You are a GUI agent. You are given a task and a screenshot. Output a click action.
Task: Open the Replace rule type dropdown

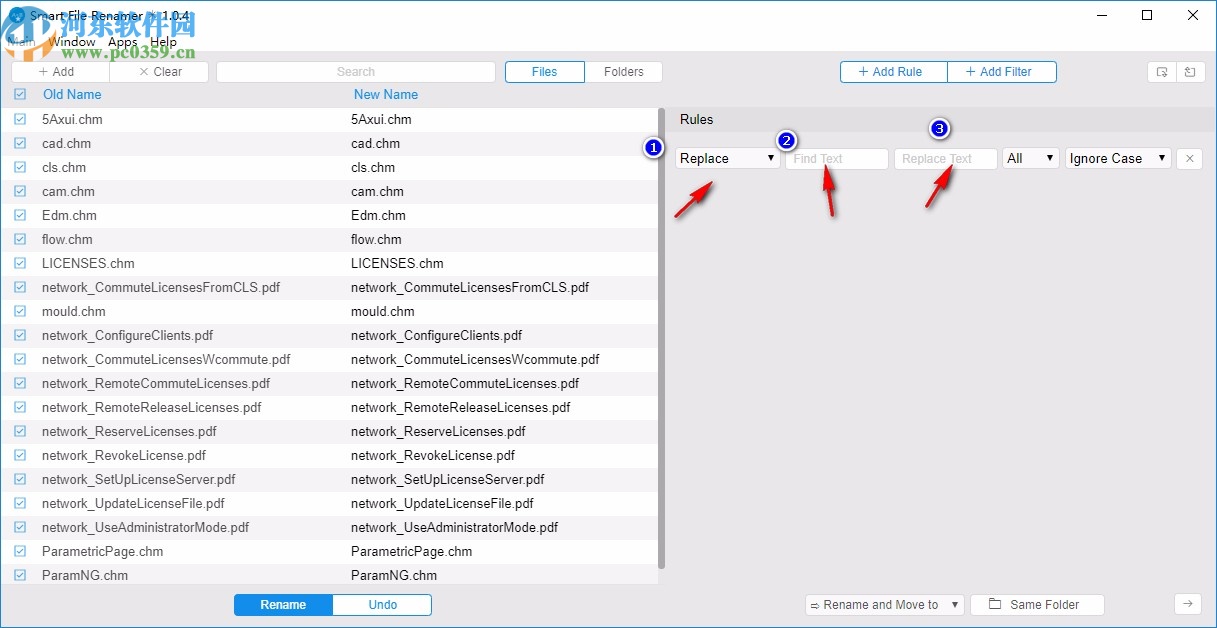pos(770,158)
